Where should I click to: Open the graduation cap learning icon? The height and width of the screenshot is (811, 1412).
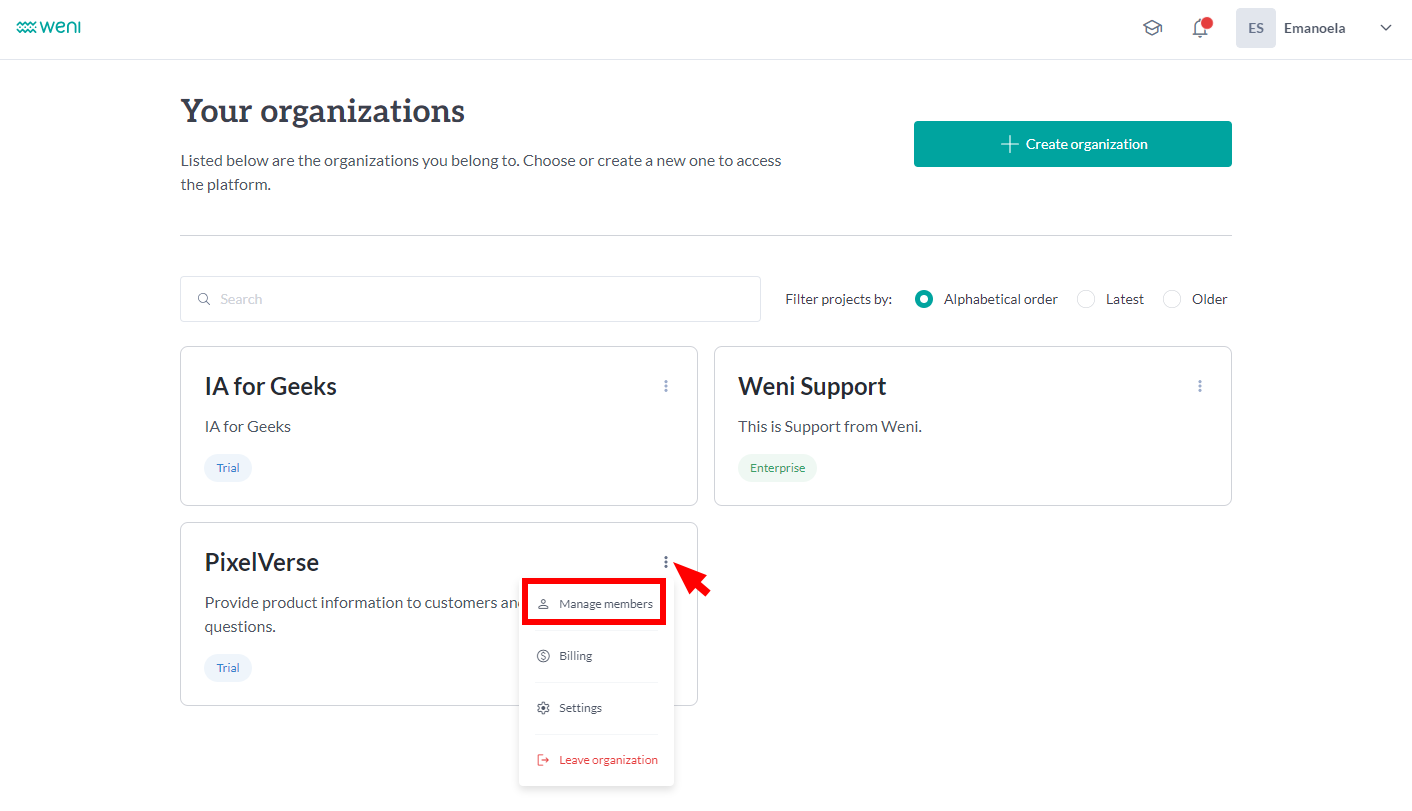click(x=1152, y=28)
